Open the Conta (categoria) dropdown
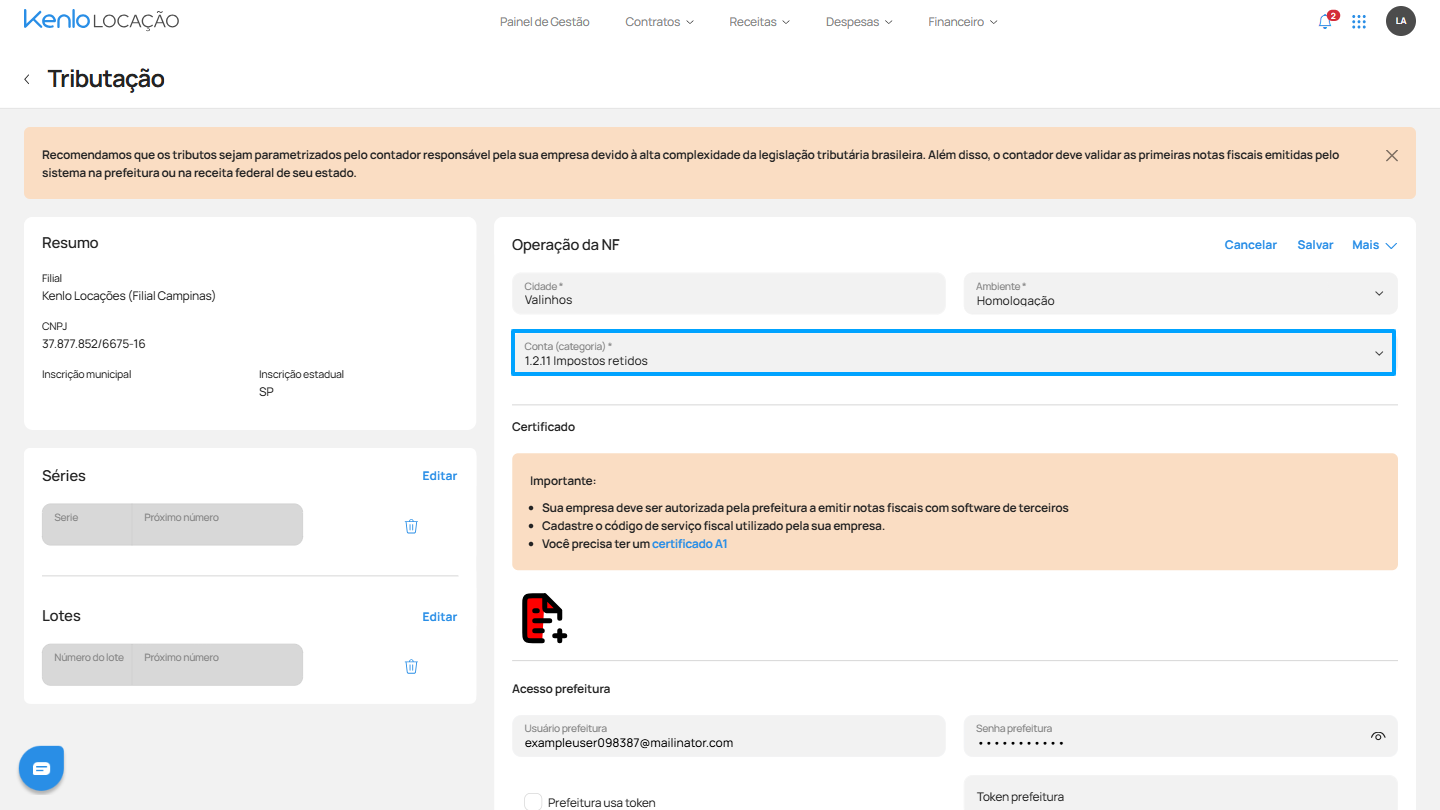Screen dimensions: 1440x810 (x=954, y=353)
